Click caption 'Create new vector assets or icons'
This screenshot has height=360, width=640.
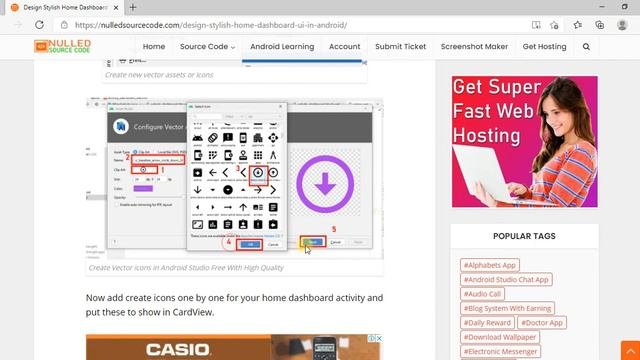point(159,75)
